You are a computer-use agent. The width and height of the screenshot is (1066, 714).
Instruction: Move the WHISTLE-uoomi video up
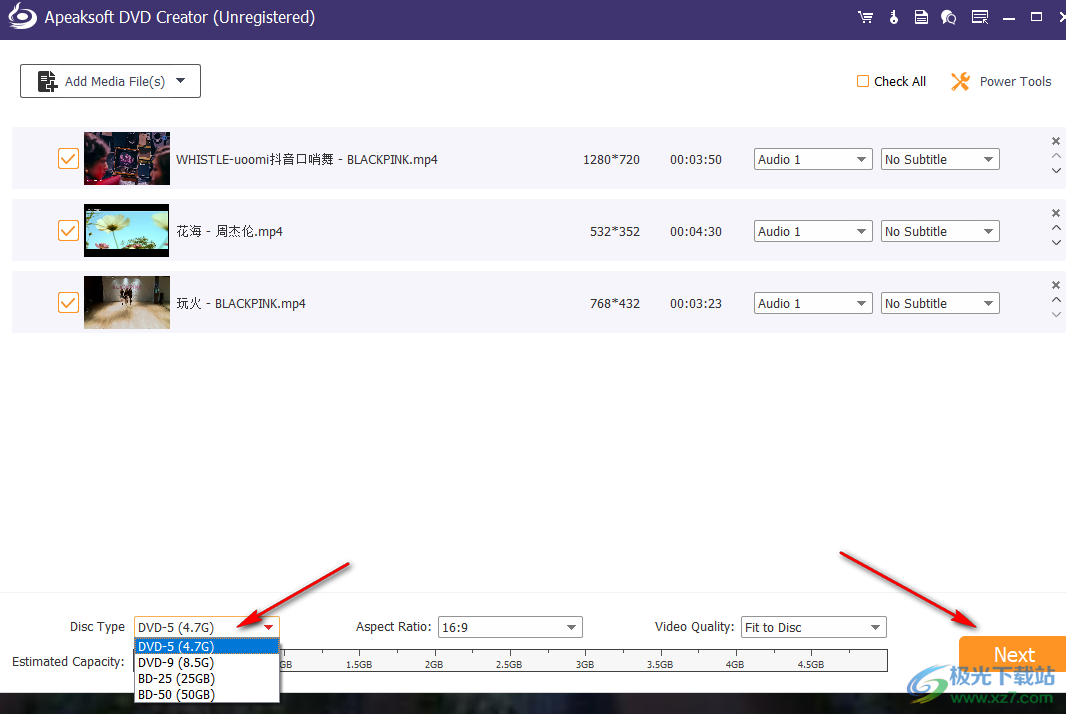(1056, 156)
